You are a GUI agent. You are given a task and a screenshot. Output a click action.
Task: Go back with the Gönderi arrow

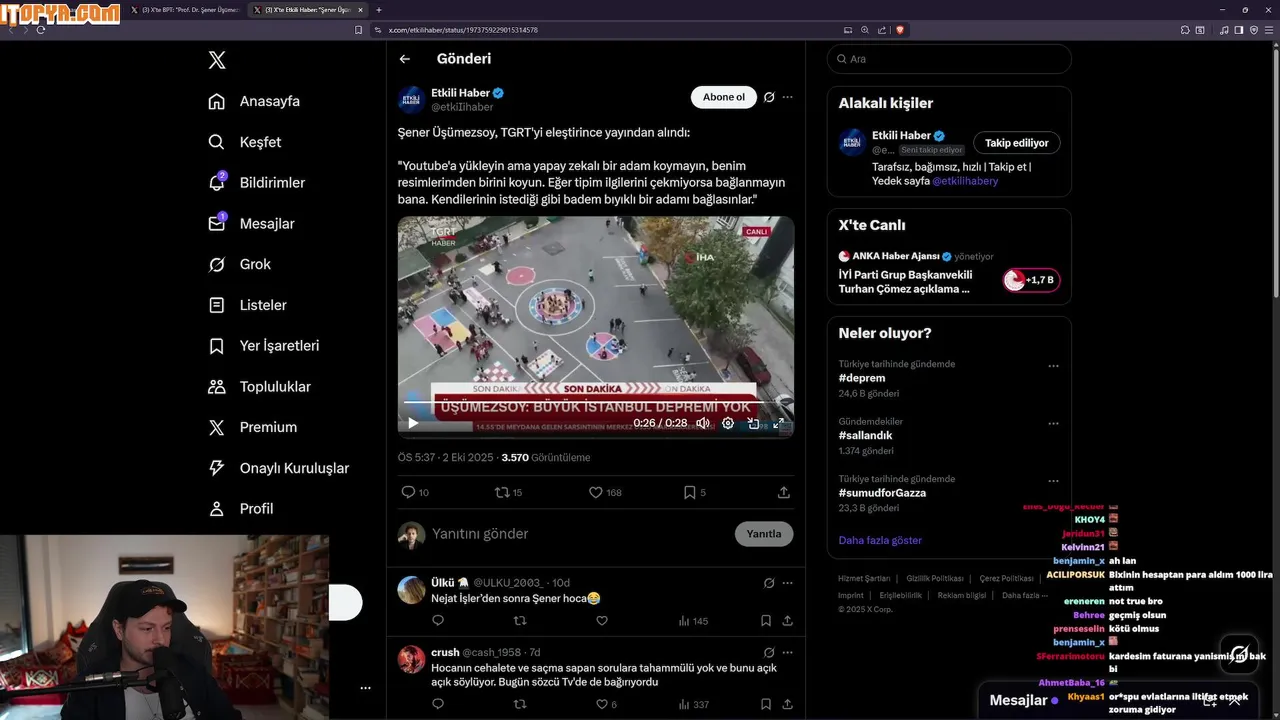click(x=404, y=59)
